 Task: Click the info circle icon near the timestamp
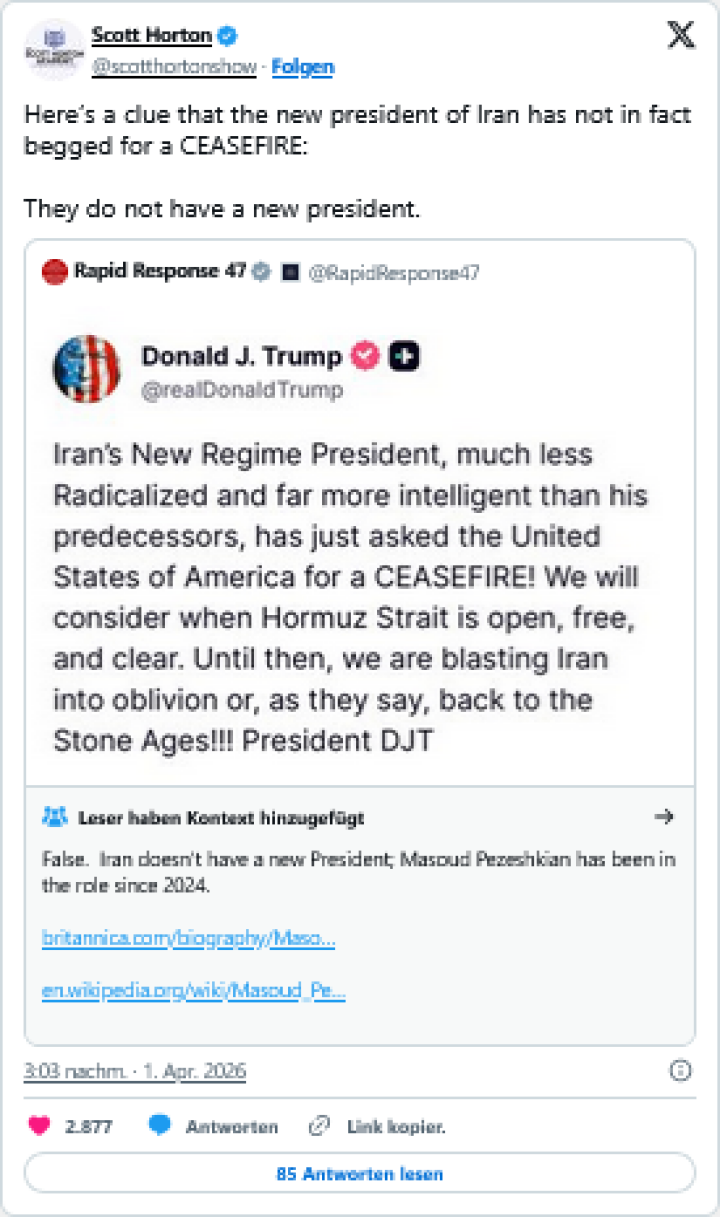(680, 1071)
